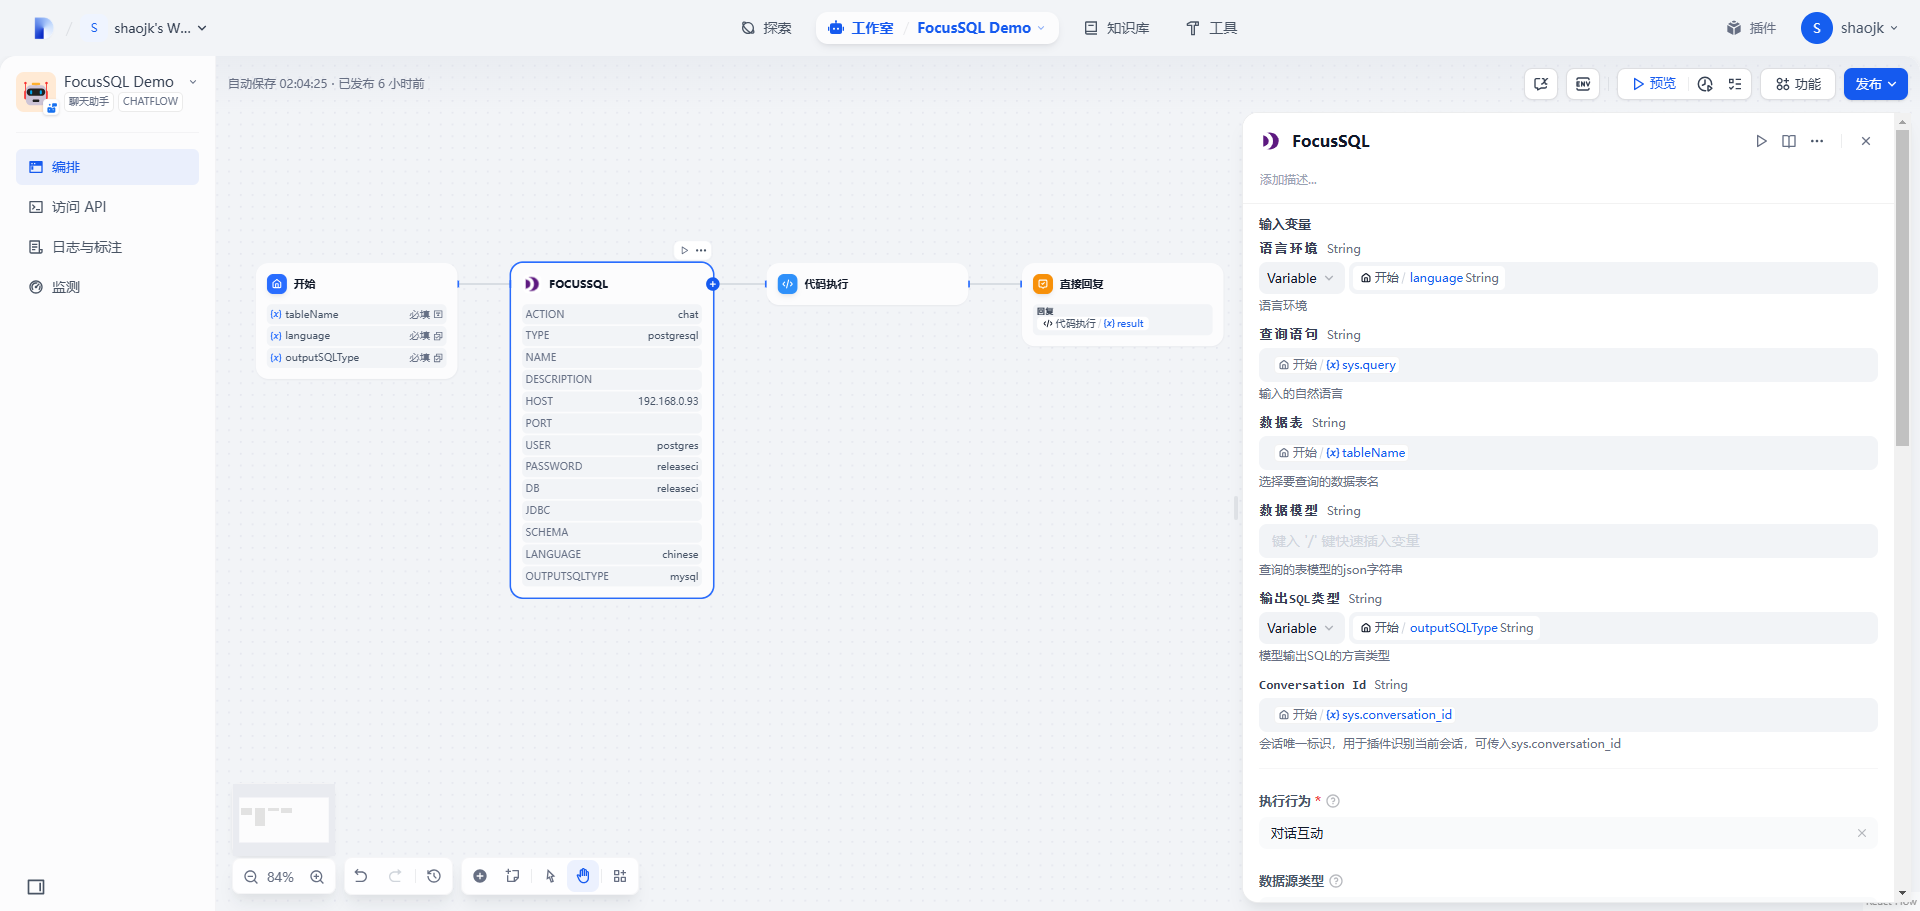Screen dimensions: 1920x911
Task: Switch to hand pan mode
Action: [x=584, y=876]
